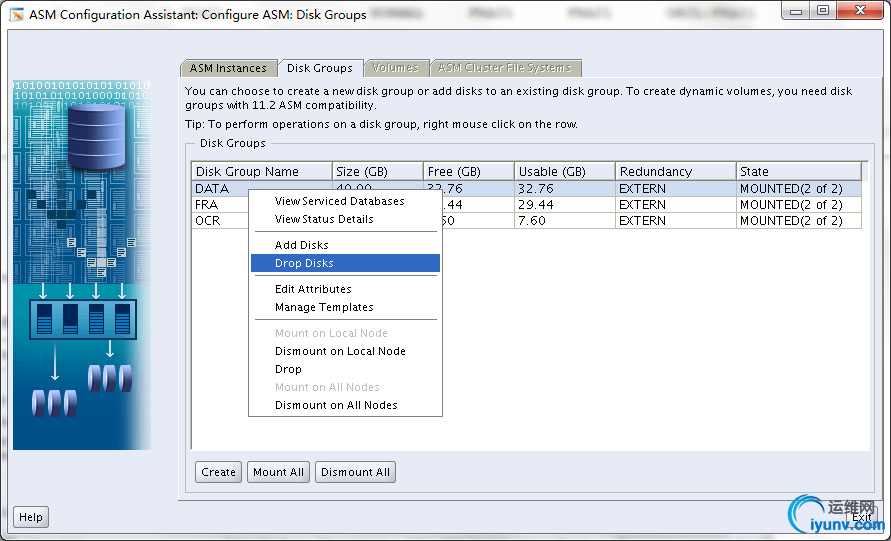Image resolution: width=891 pixels, height=541 pixels.
Task: Click the ASM Configuration Assistant title bar icon
Action: coord(17,15)
